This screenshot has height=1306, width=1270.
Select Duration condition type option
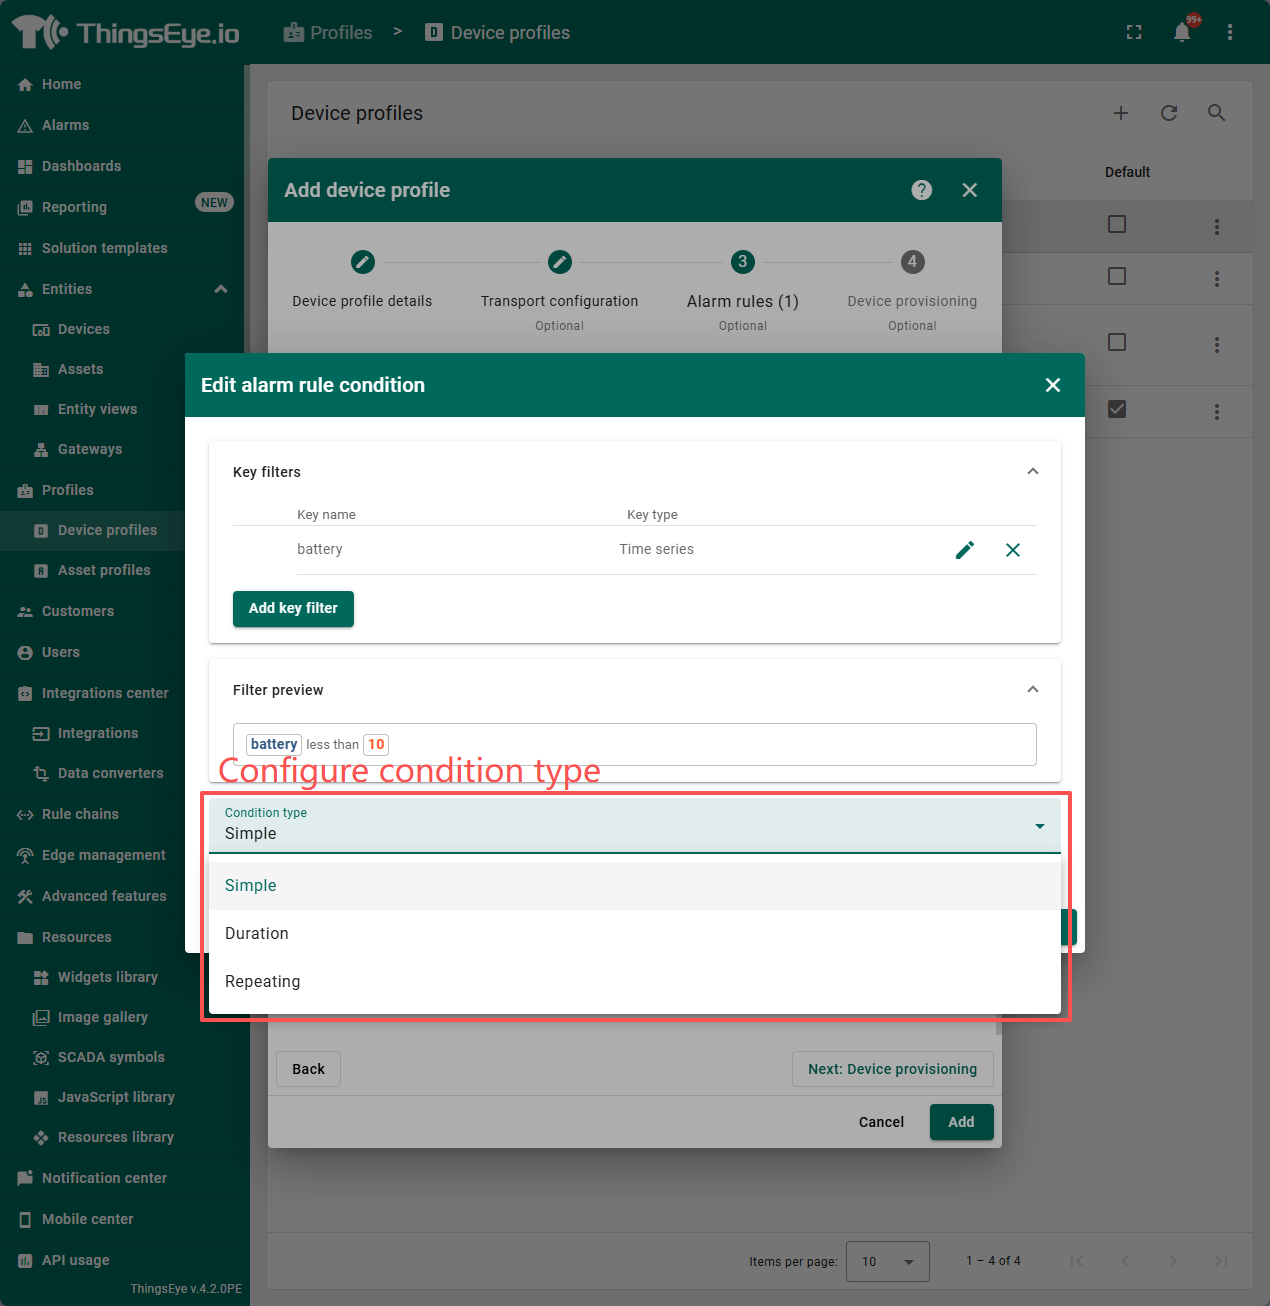point(257,933)
